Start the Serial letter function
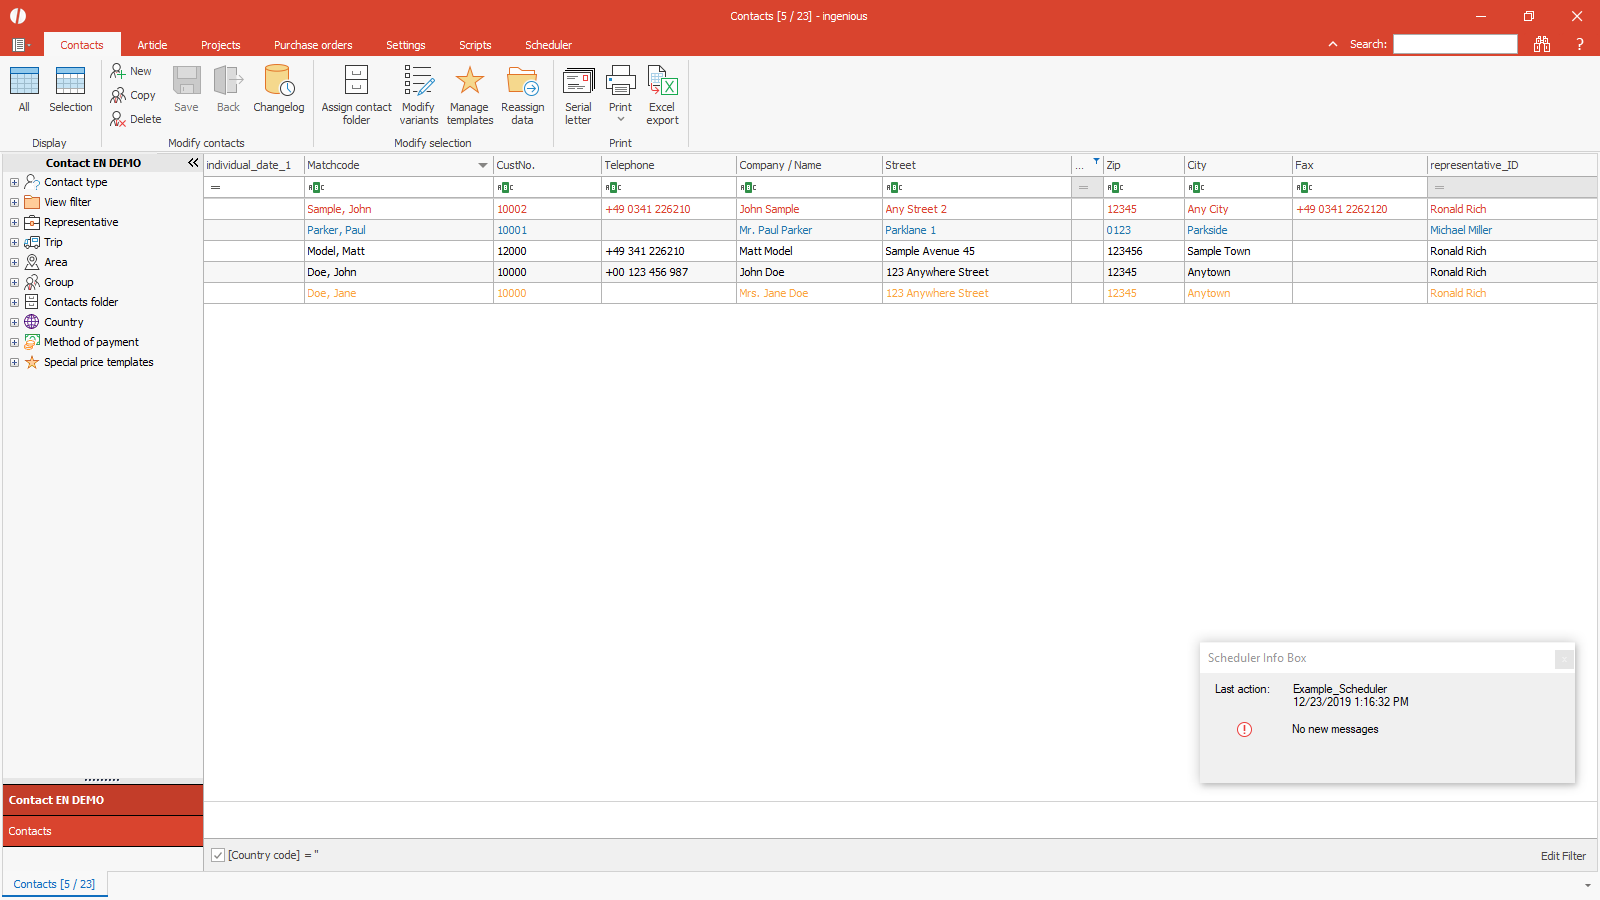The width and height of the screenshot is (1600, 900). coord(578,82)
